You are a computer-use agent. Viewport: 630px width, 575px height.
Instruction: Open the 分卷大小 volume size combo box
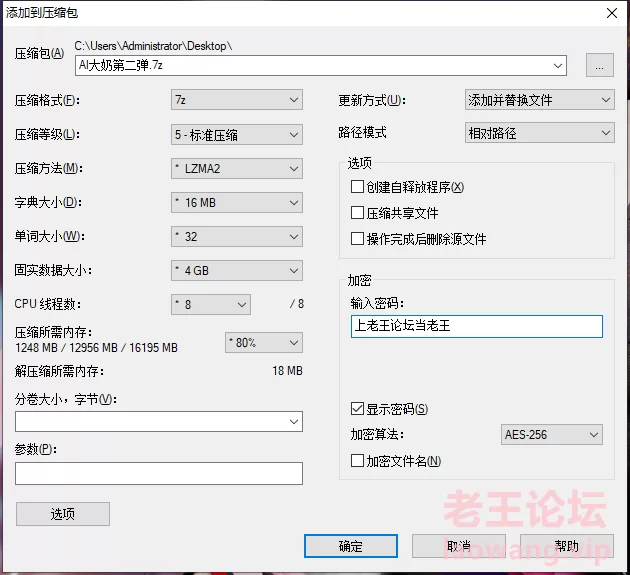coord(159,422)
